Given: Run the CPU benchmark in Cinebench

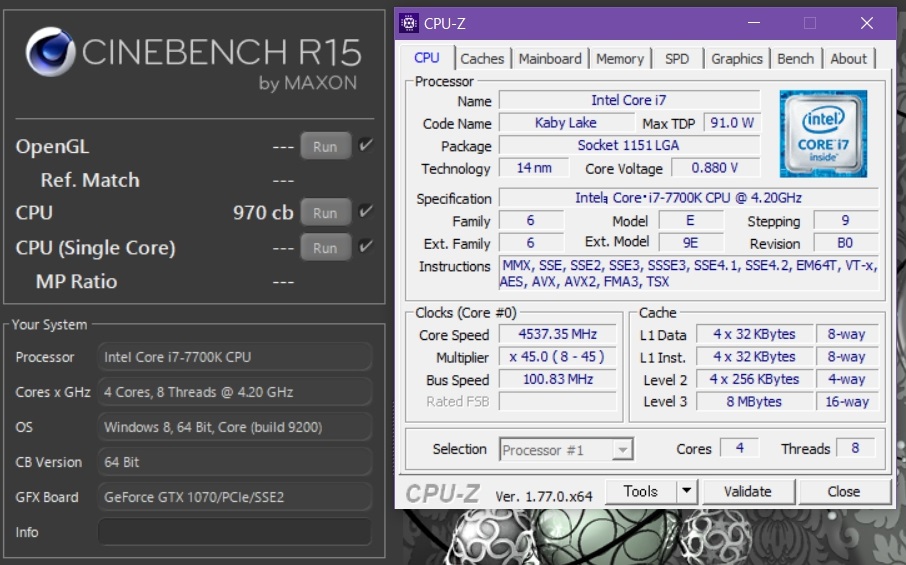Looking at the screenshot, I should click(325, 213).
